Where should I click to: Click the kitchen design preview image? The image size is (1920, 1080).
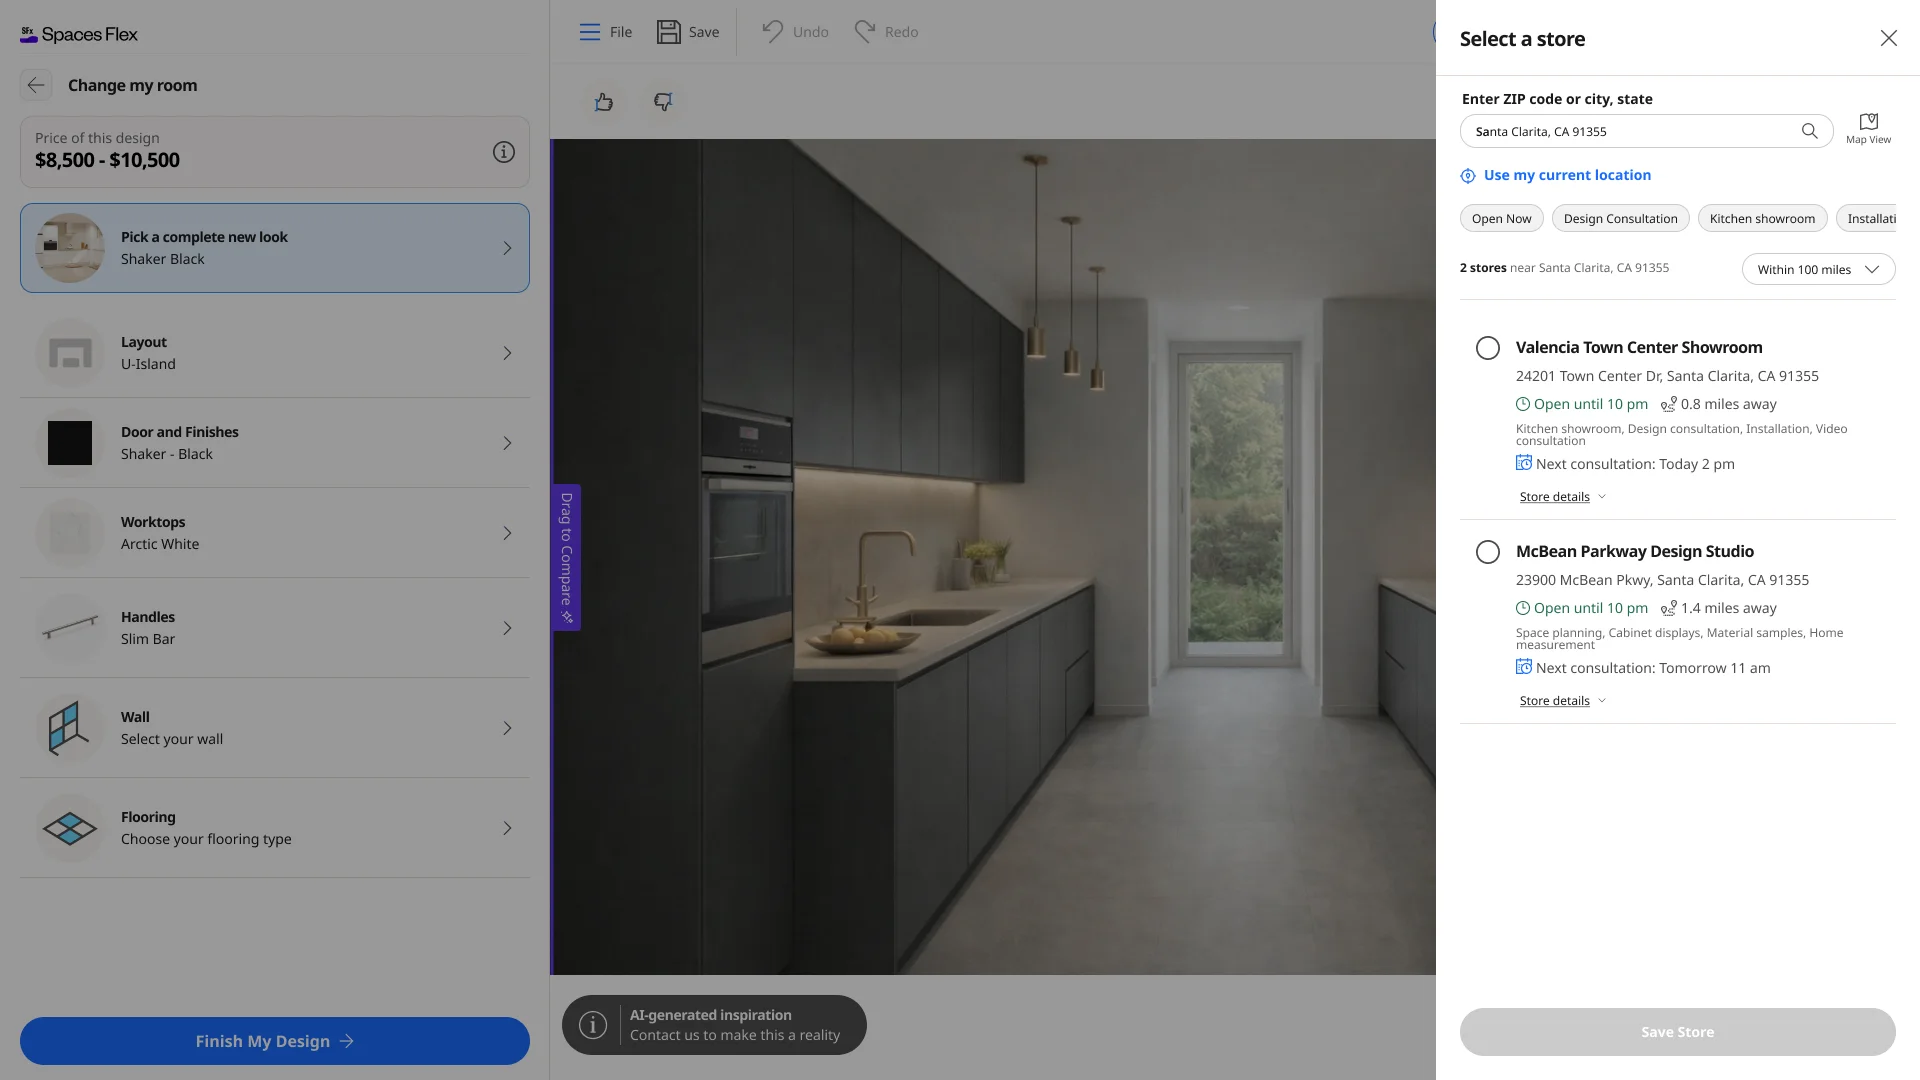click(x=994, y=557)
